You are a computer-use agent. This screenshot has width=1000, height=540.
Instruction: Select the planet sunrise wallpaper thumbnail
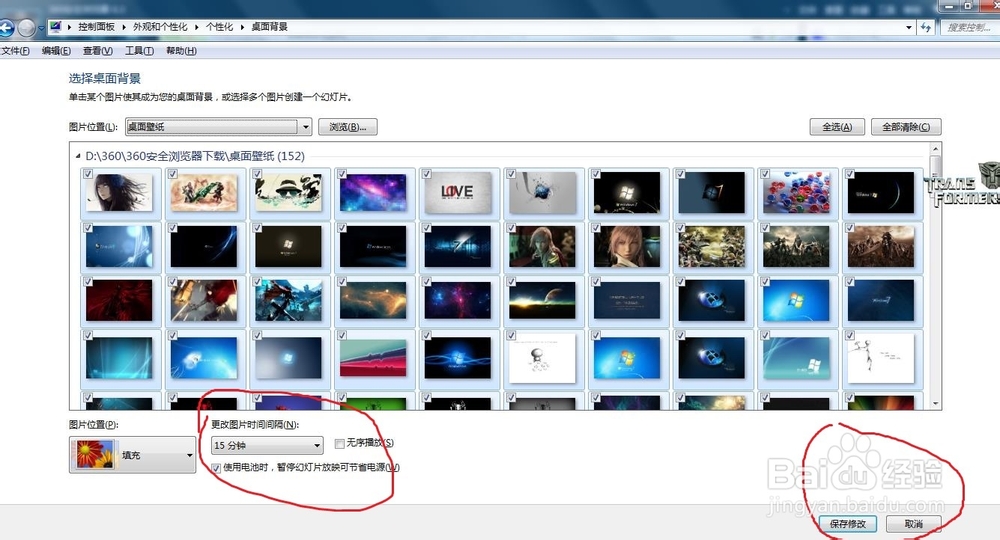(x=543, y=300)
